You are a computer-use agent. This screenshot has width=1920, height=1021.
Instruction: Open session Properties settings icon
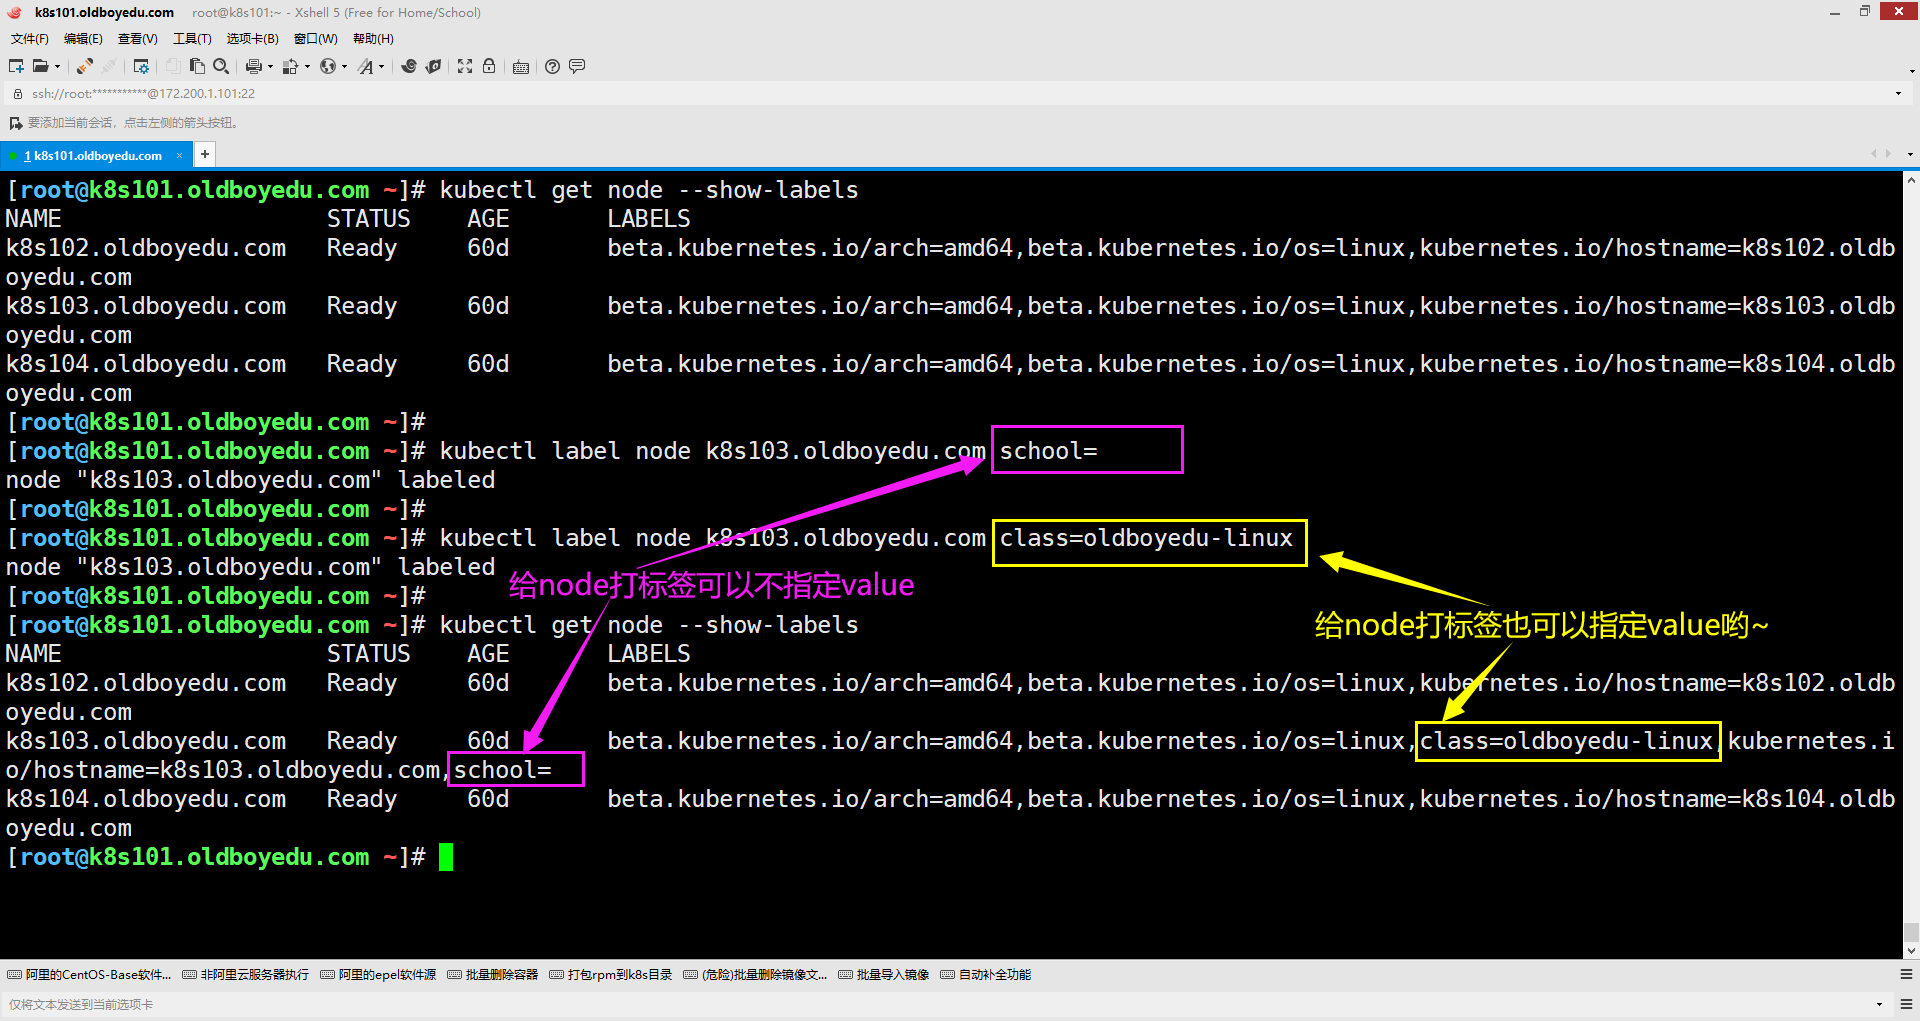click(x=141, y=67)
